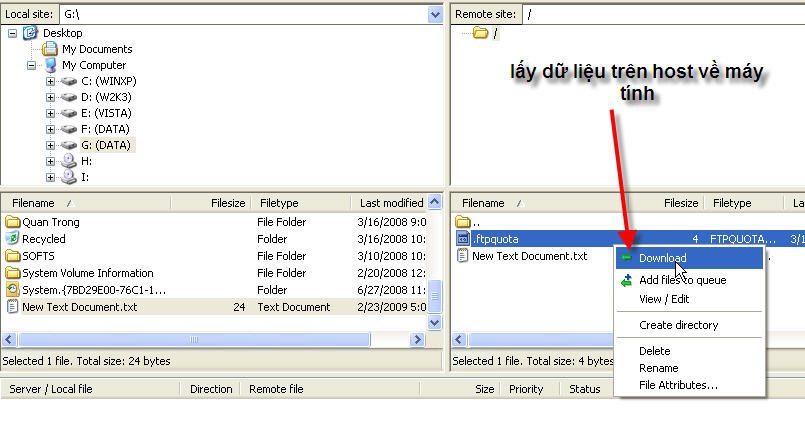
Task: Sort local files by Last modified
Action: click(389, 203)
